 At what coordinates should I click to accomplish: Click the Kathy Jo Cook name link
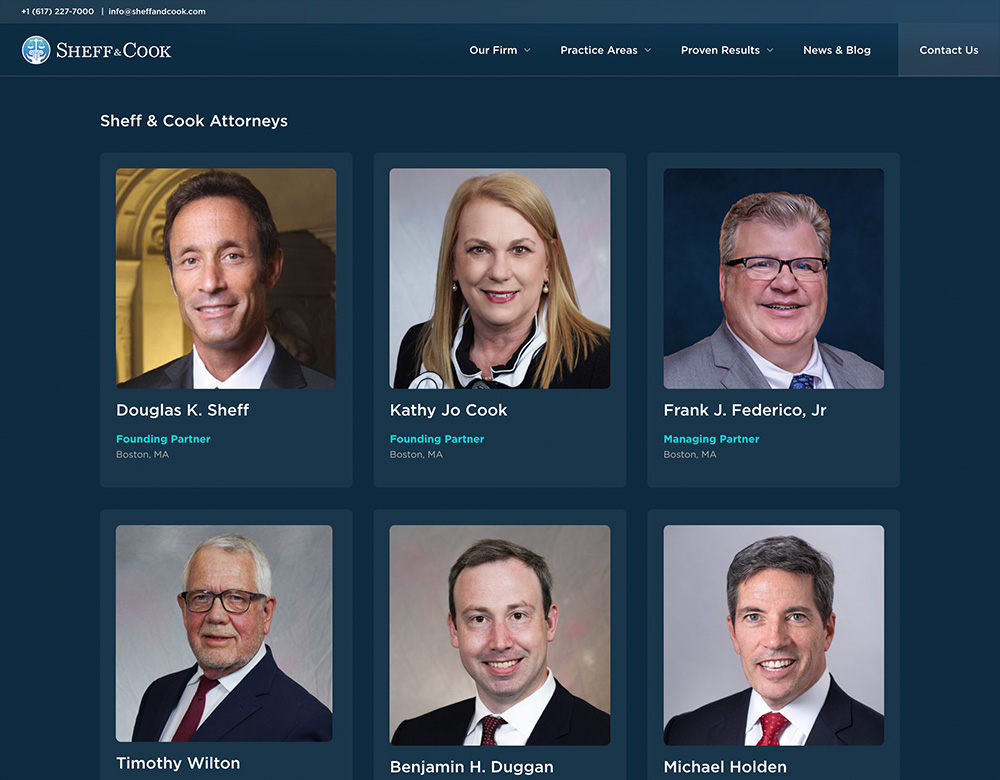click(x=448, y=410)
